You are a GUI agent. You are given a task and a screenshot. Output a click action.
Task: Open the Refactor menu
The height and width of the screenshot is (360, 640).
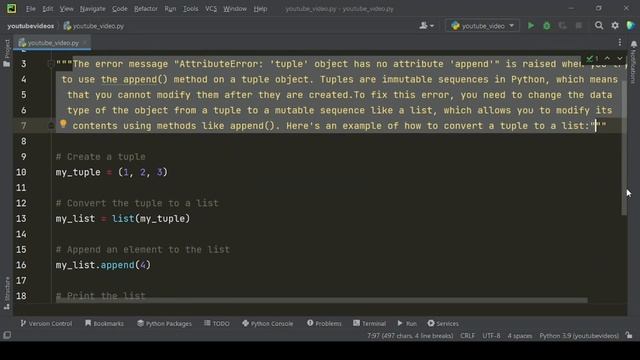(x=146, y=9)
